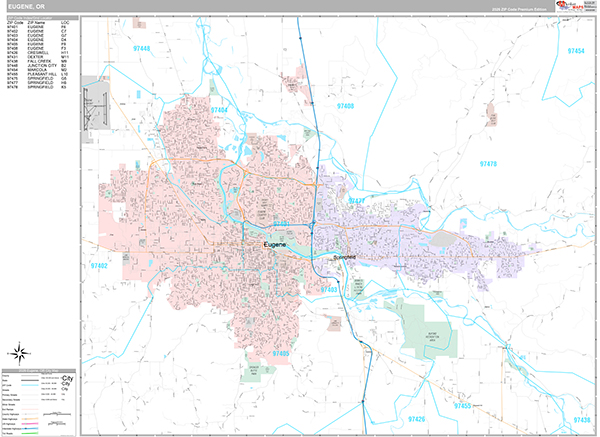Select the JUNCTION CITY row in ZIP index

[42, 63]
